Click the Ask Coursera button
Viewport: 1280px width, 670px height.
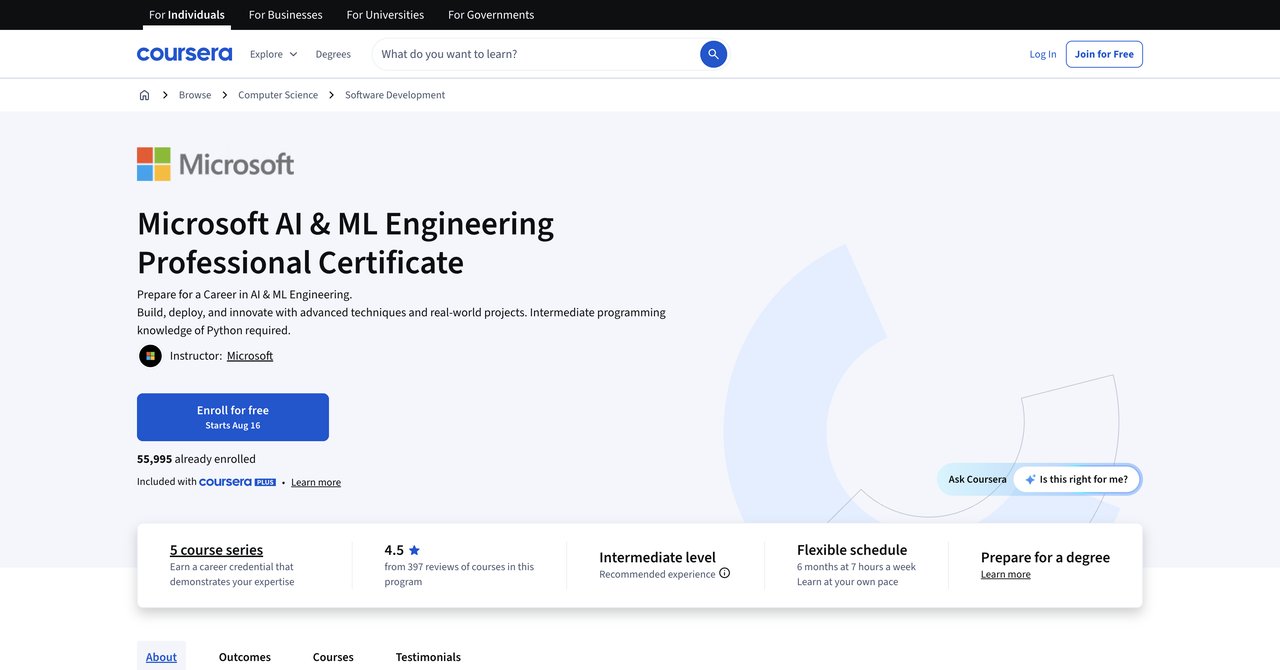(x=977, y=479)
